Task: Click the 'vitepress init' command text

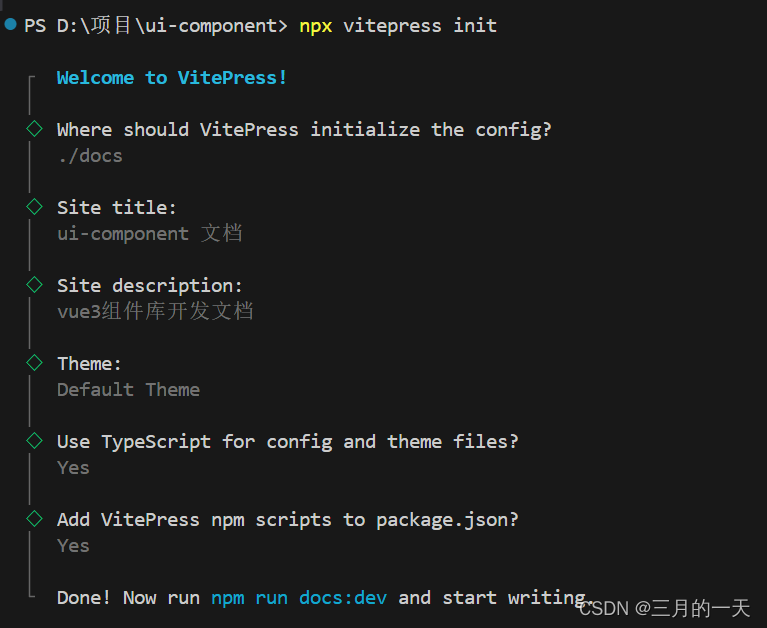Action: pos(420,25)
